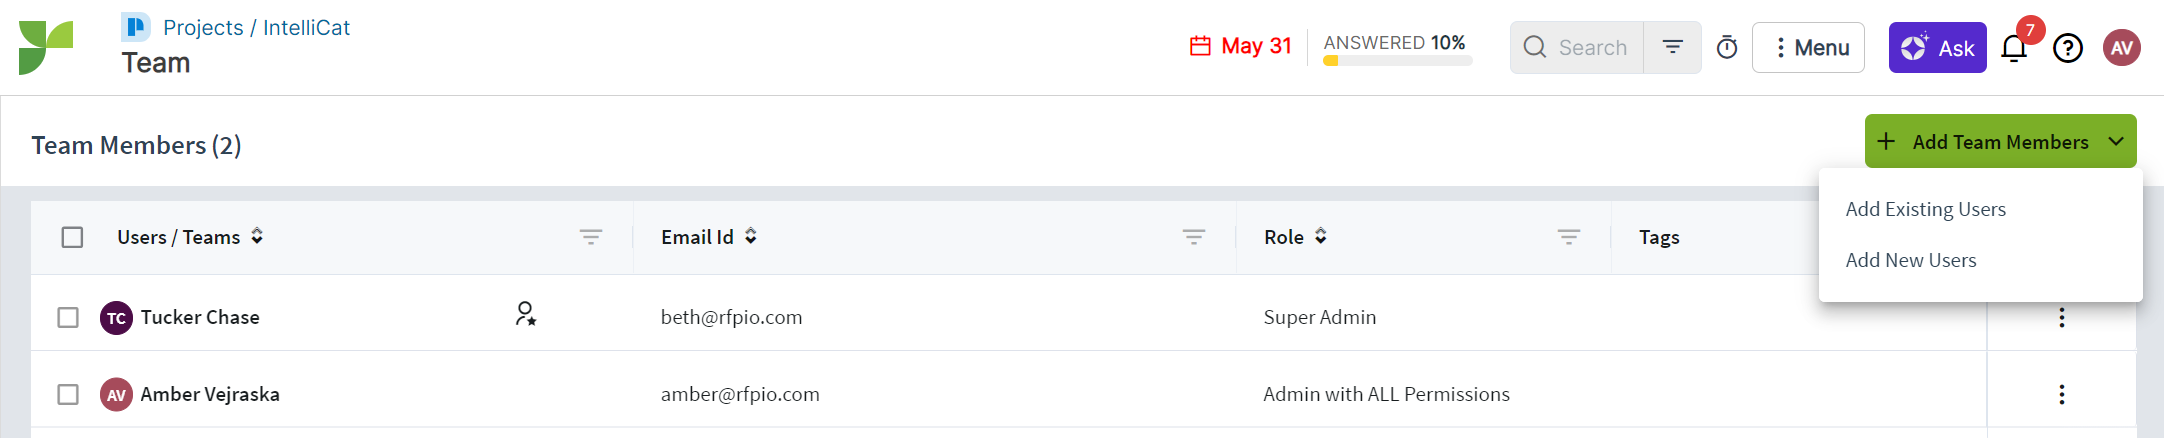
Task: Select Add Existing Users from the menu
Action: click(1925, 209)
